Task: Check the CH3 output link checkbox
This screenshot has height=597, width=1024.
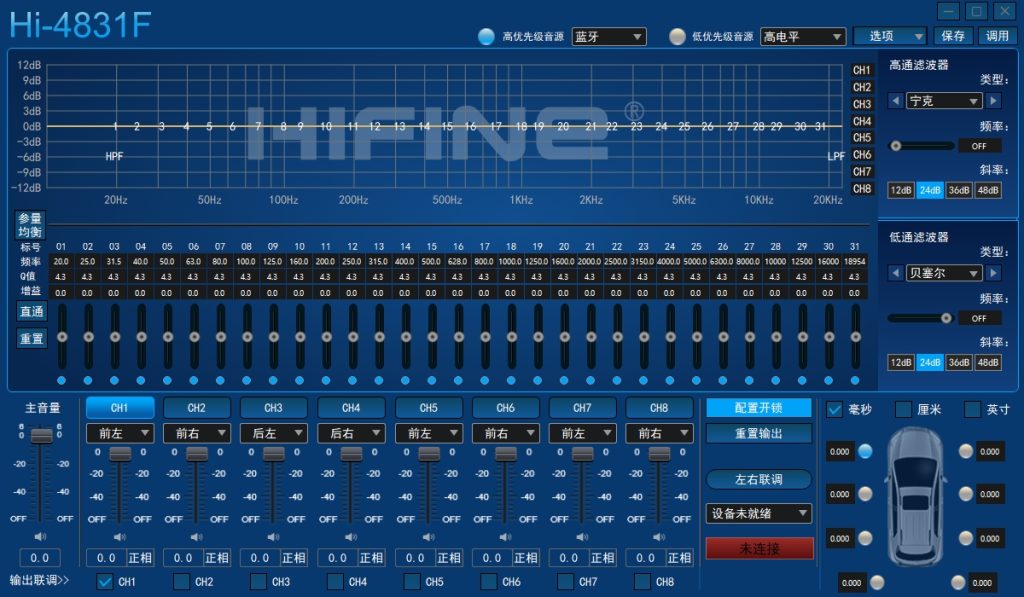Action: pyautogui.click(x=259, y=581)
